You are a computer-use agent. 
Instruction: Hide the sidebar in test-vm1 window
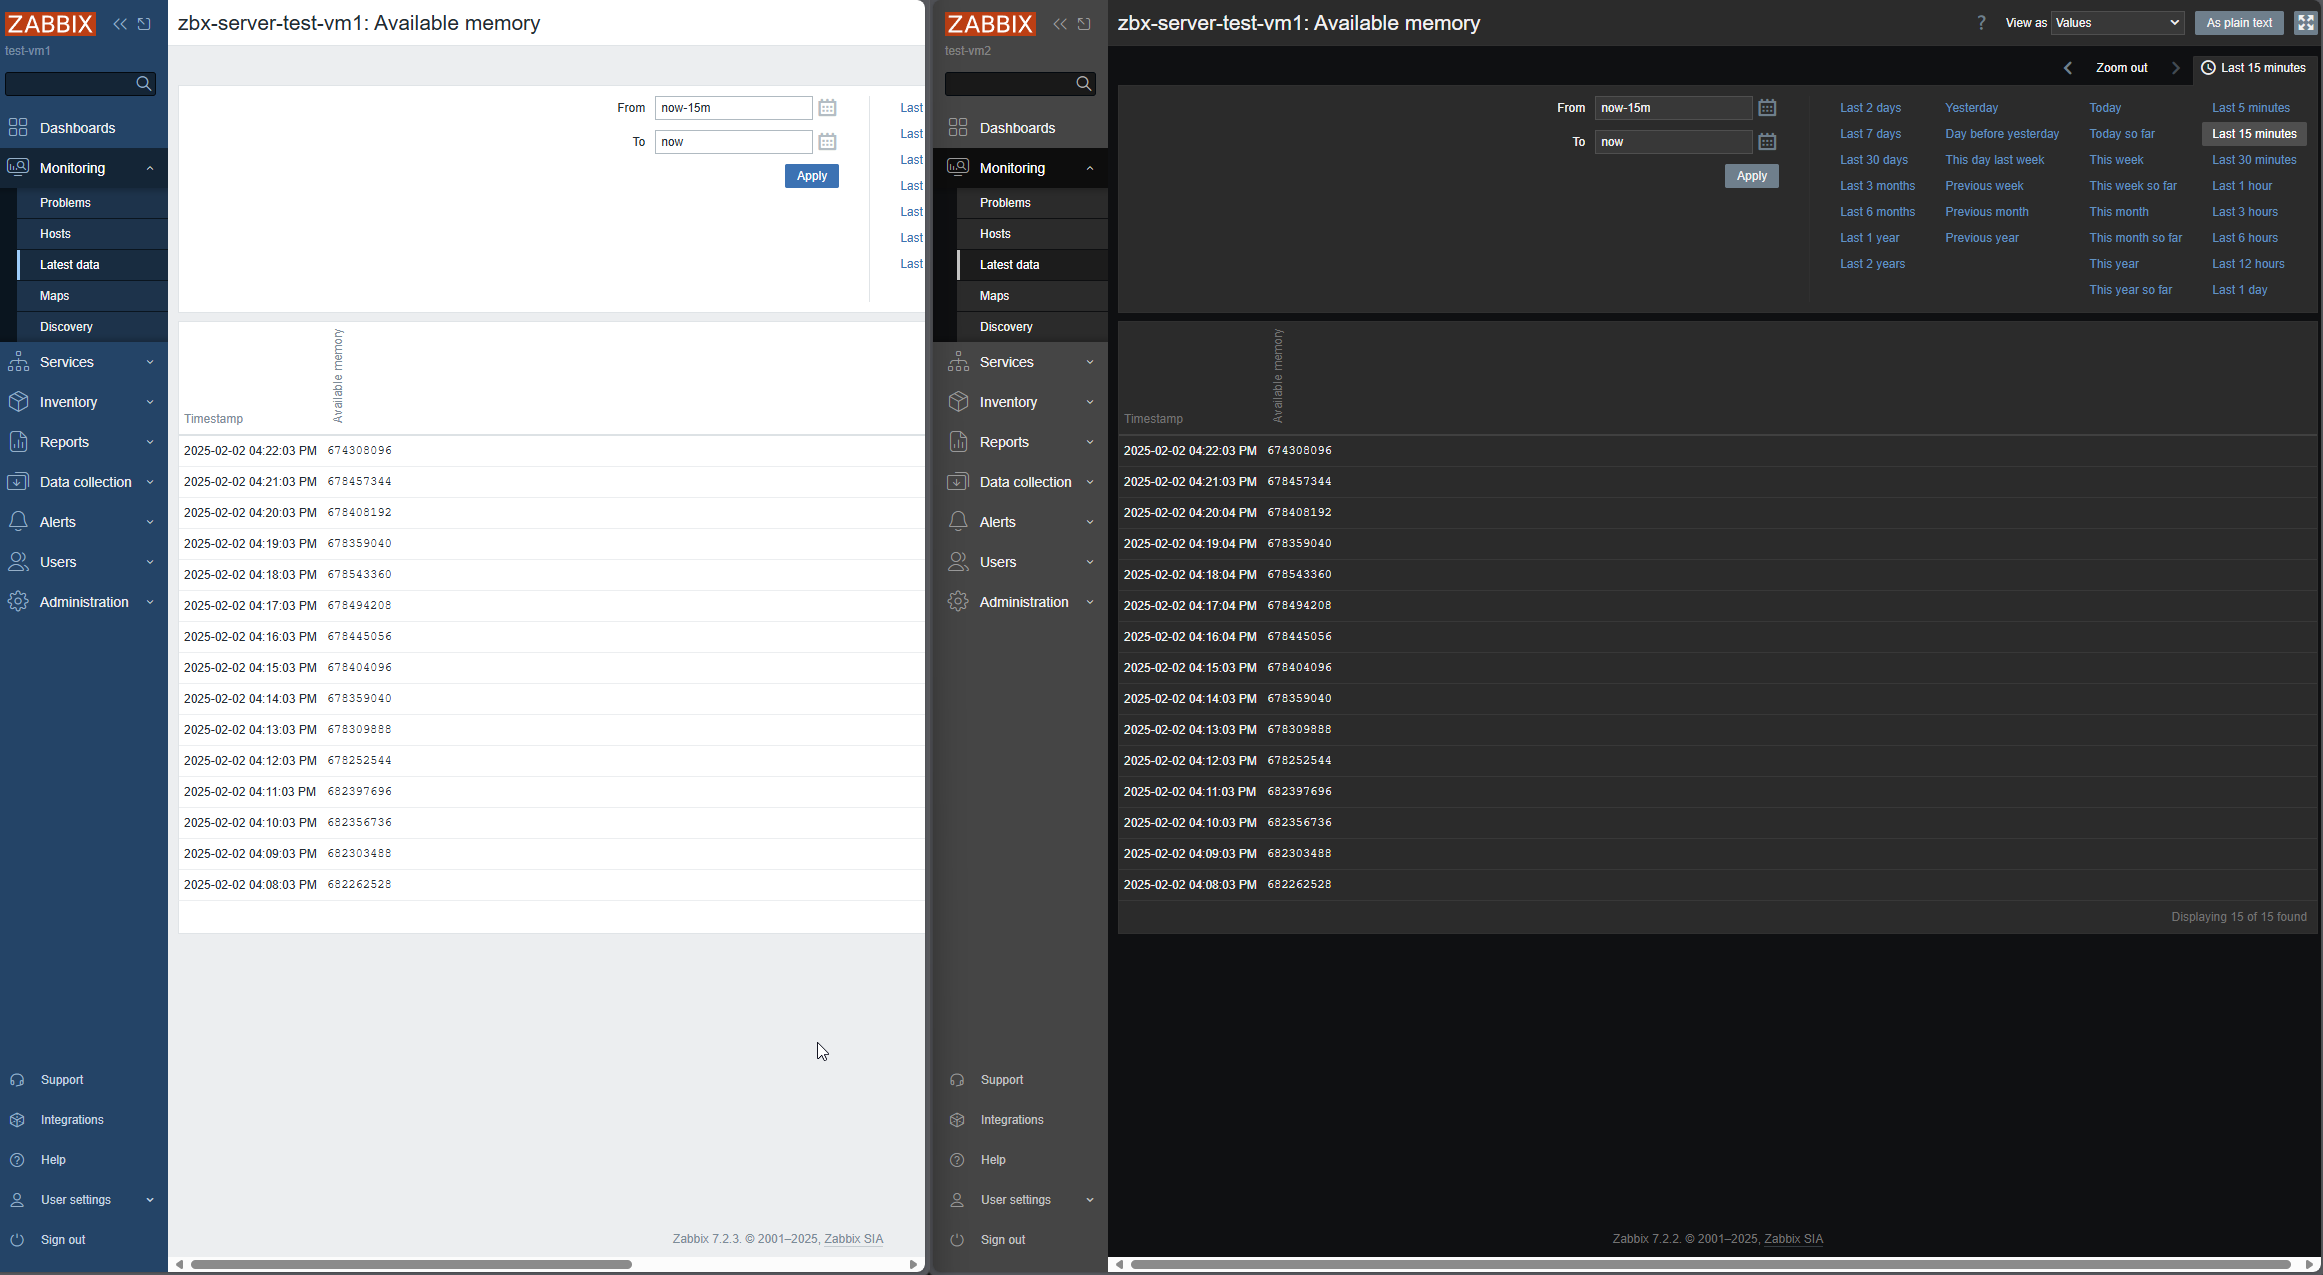(x=145, y=24)
